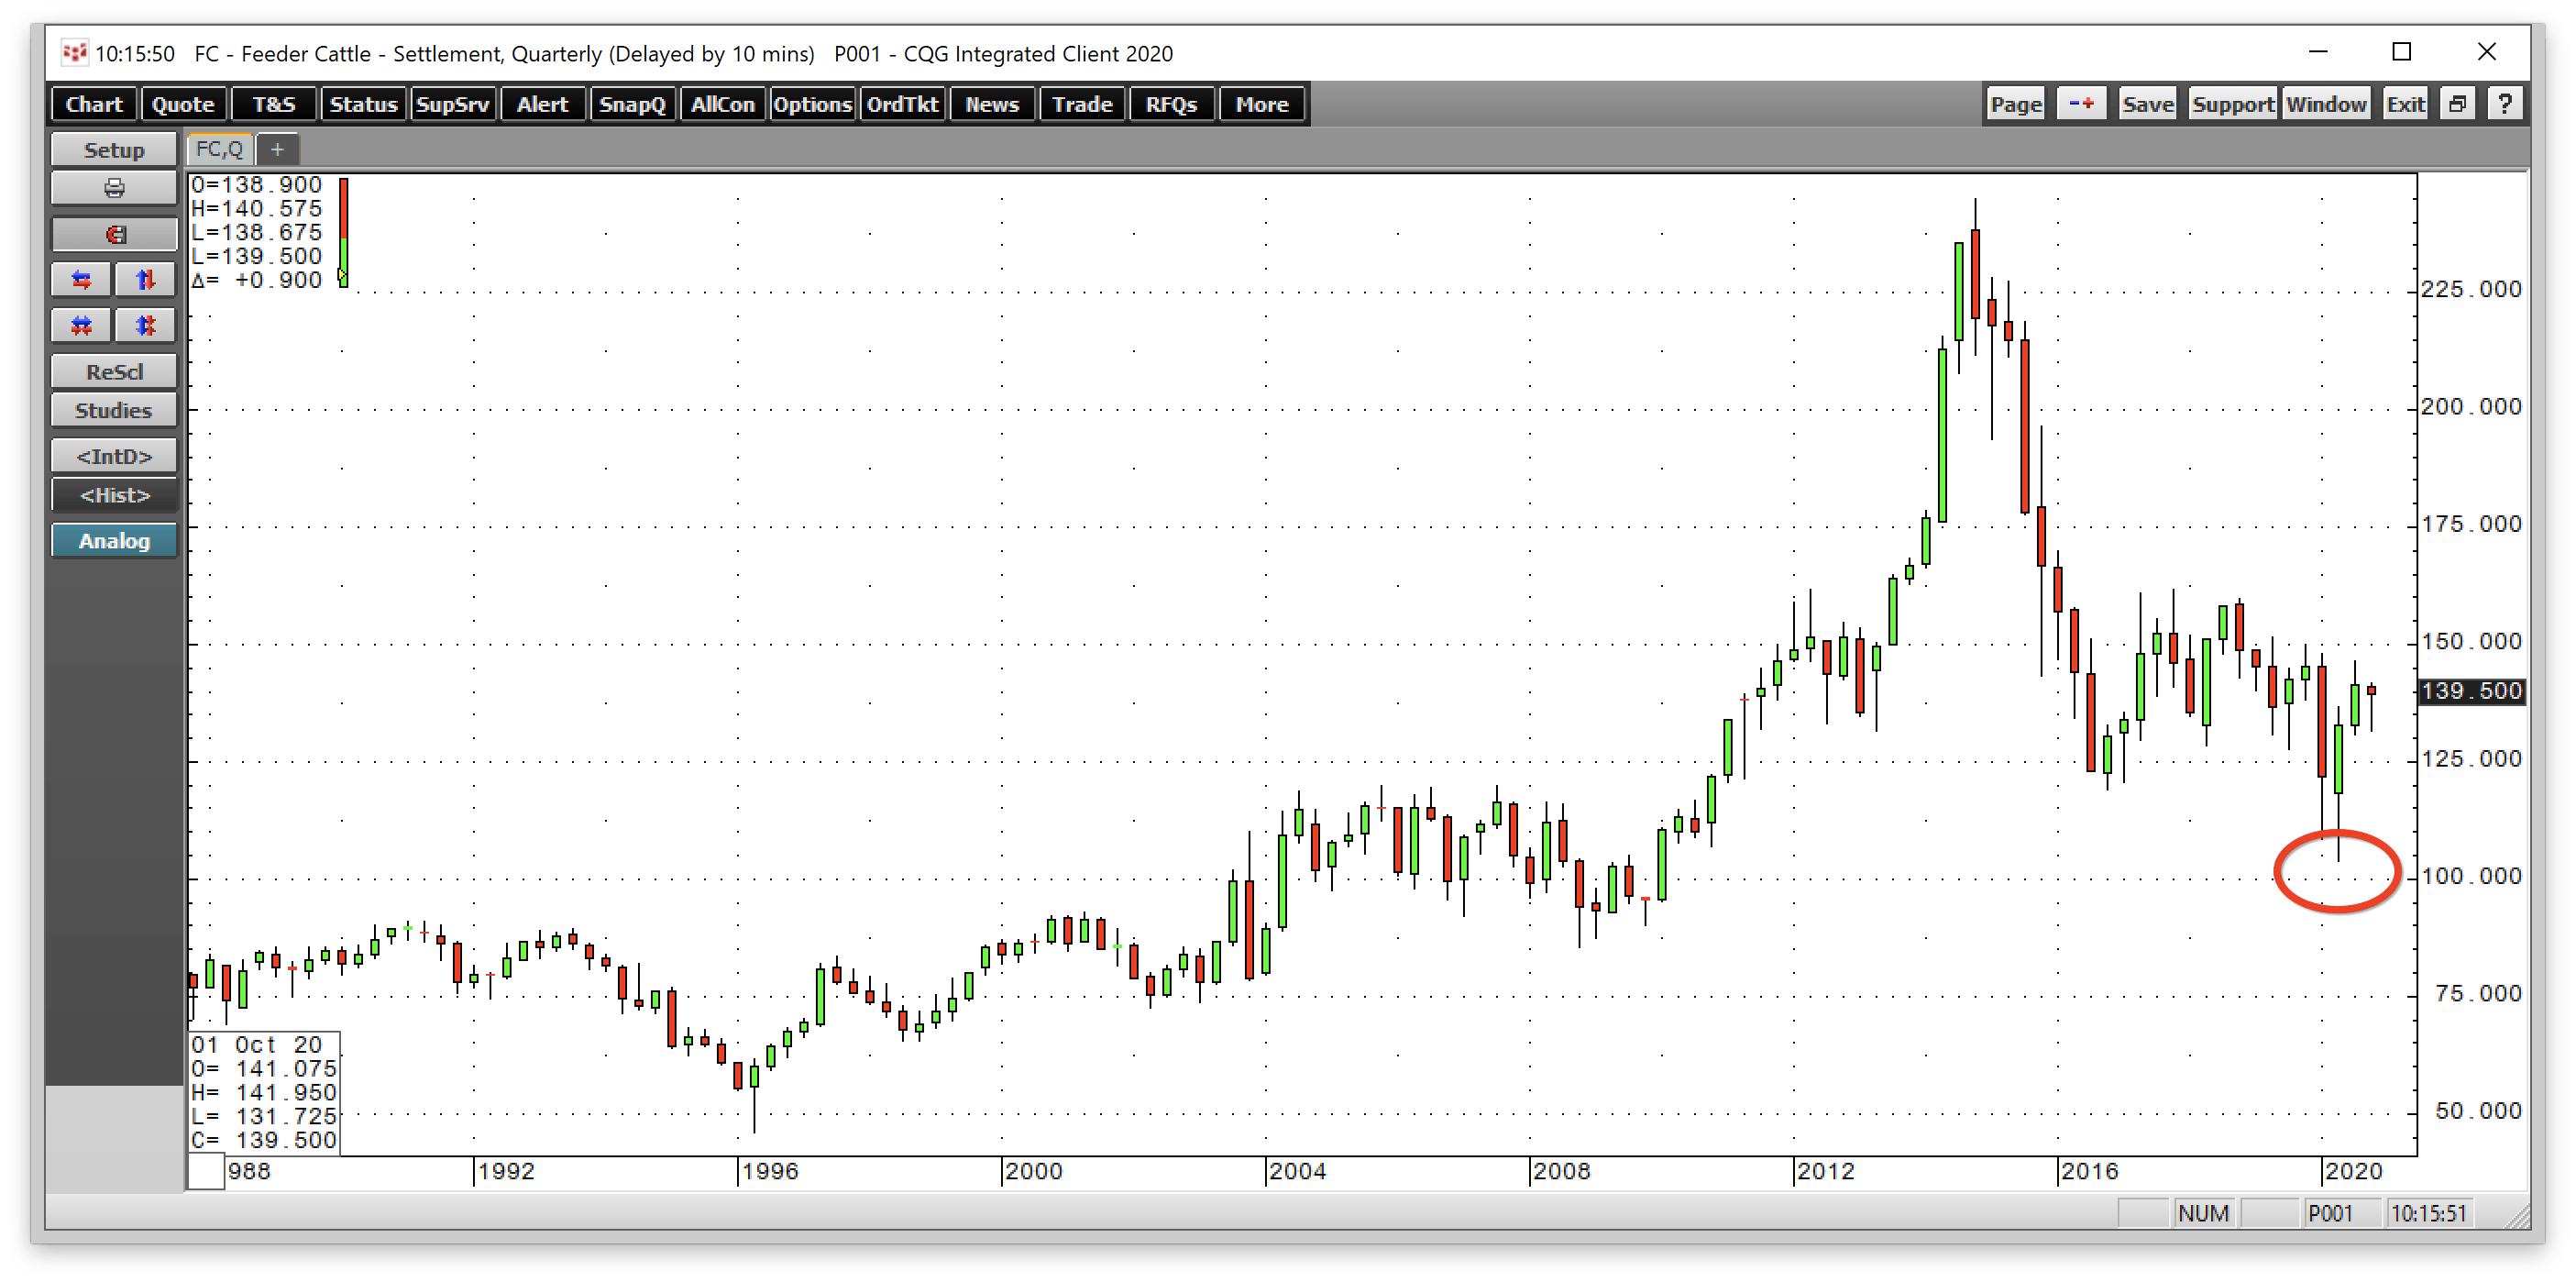Click the Studies button
The height and width of the screenshot is (1282, 2576).
[x=114, y=410]
